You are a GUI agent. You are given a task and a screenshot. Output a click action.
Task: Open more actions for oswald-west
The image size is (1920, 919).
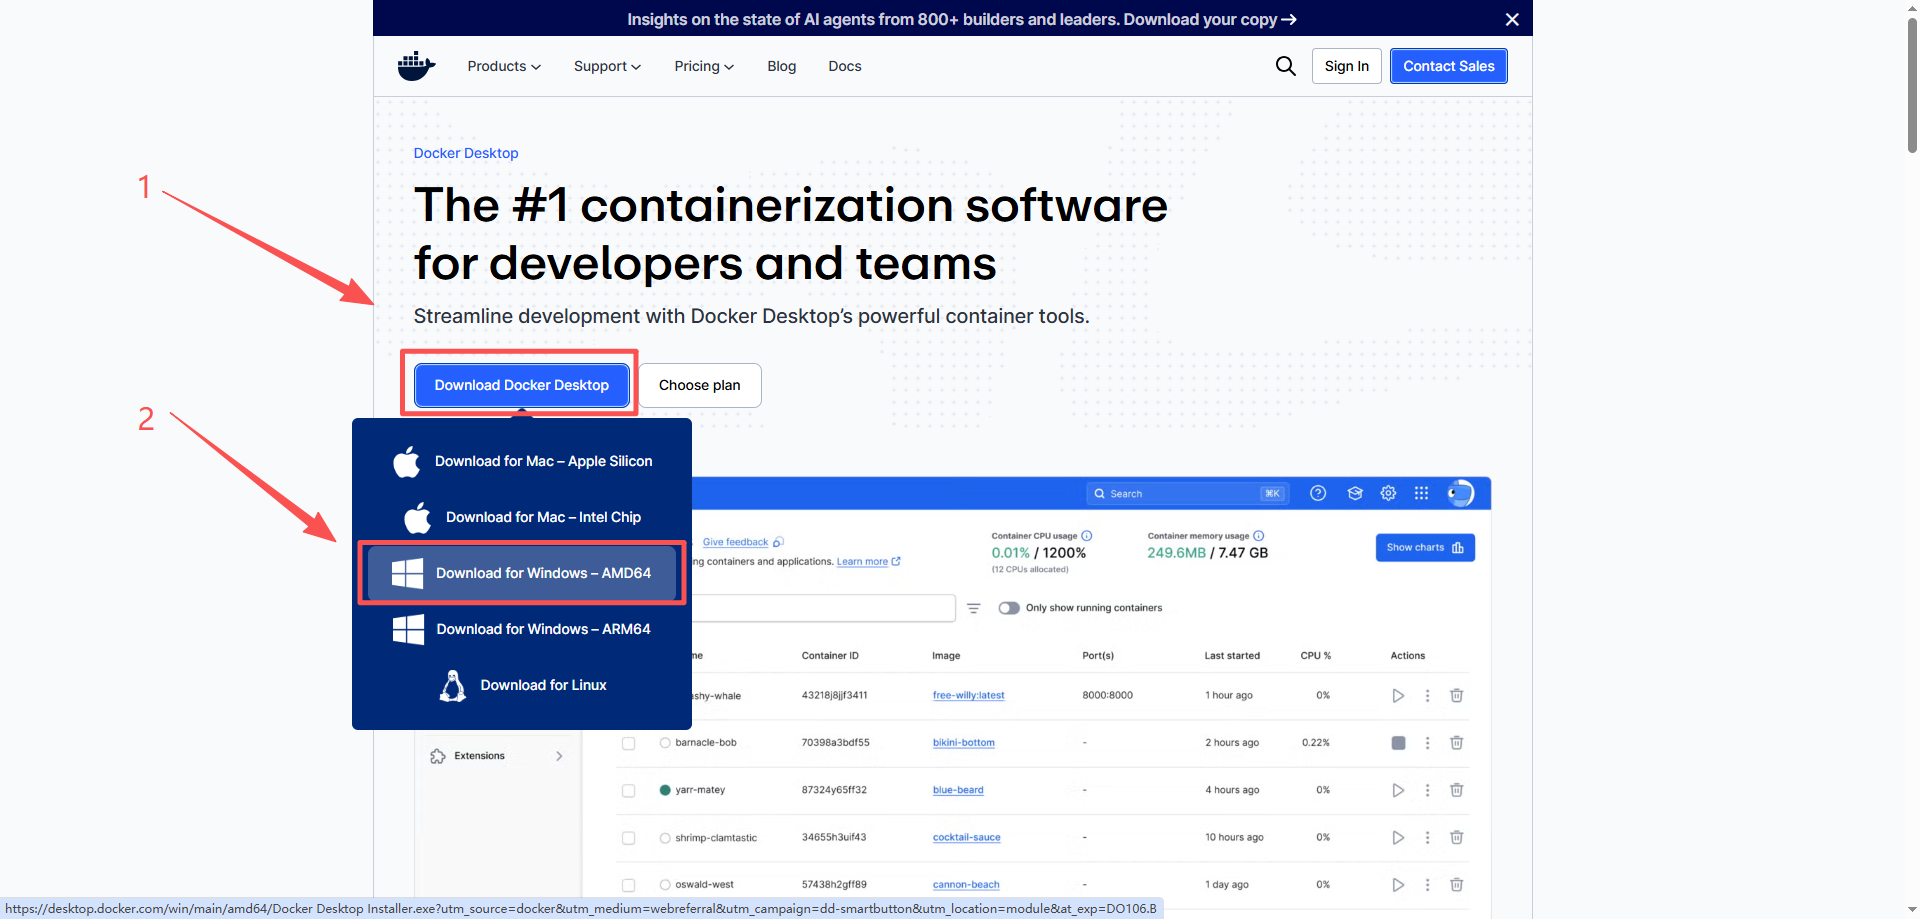(x=1427, y=885)
